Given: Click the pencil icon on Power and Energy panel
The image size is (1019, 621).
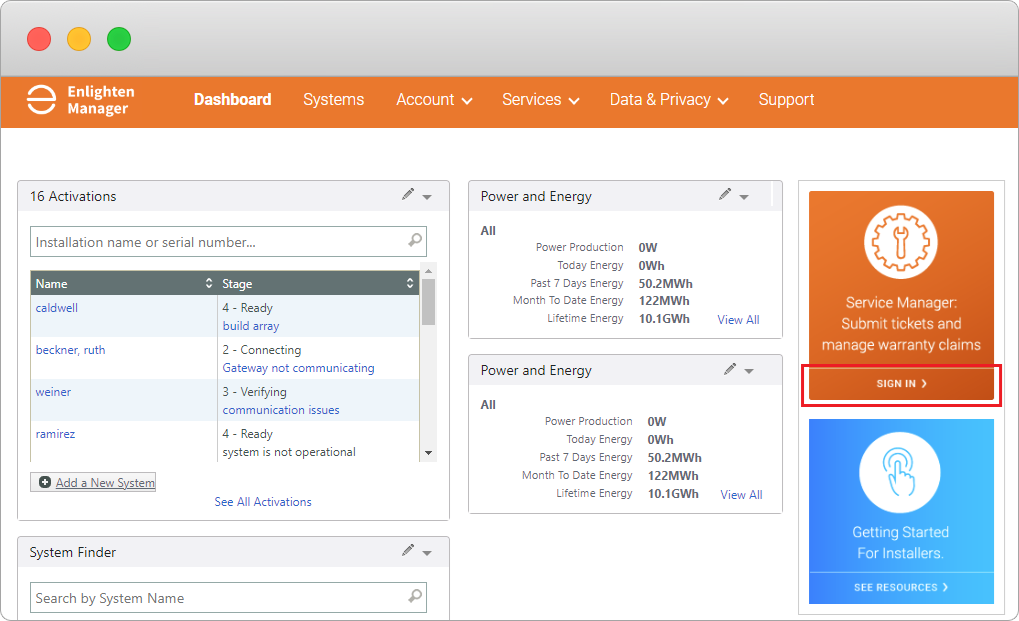Looking at the screenshot, I should 724,195.
